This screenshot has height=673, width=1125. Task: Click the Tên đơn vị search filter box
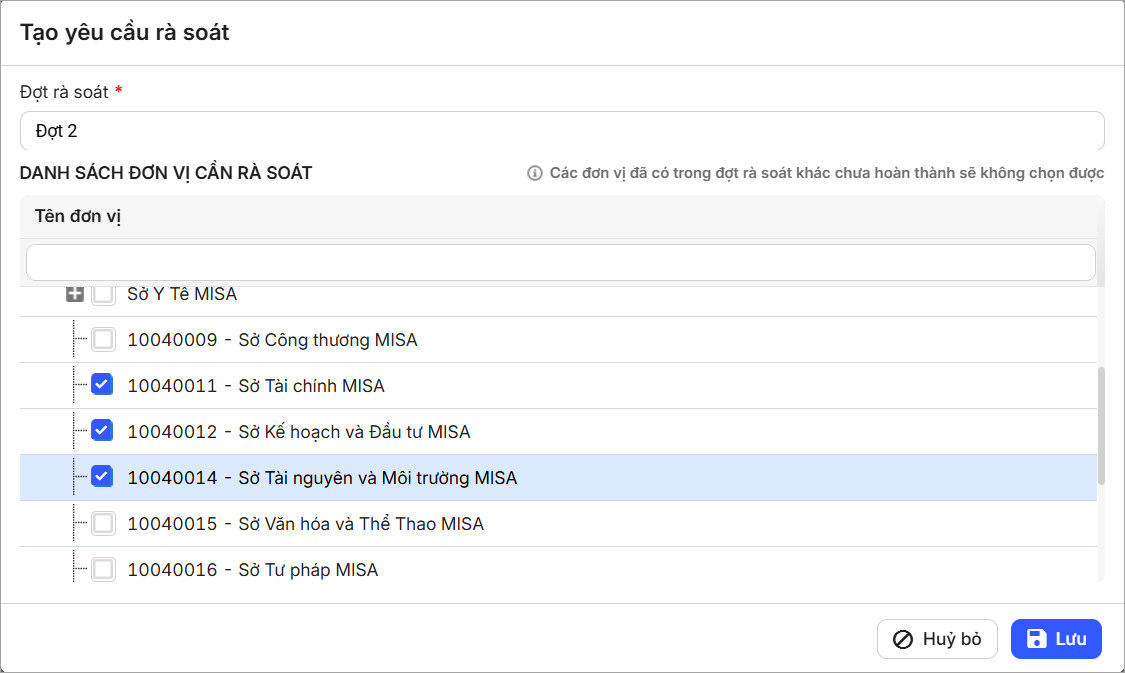pos(560,262)
